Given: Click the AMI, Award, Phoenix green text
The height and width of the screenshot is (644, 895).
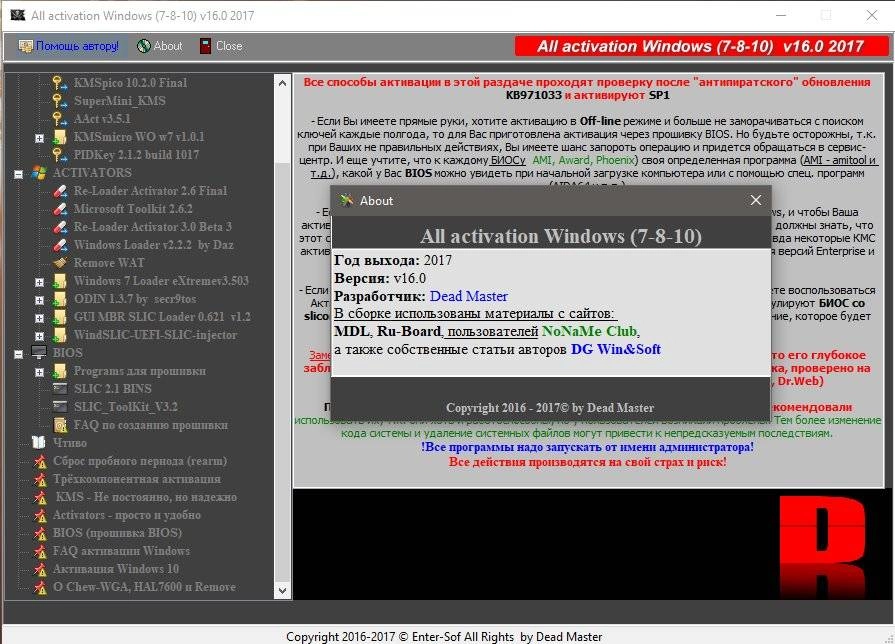Looking at the screenshot, I should pyautogui.click(x=583, y=160).
